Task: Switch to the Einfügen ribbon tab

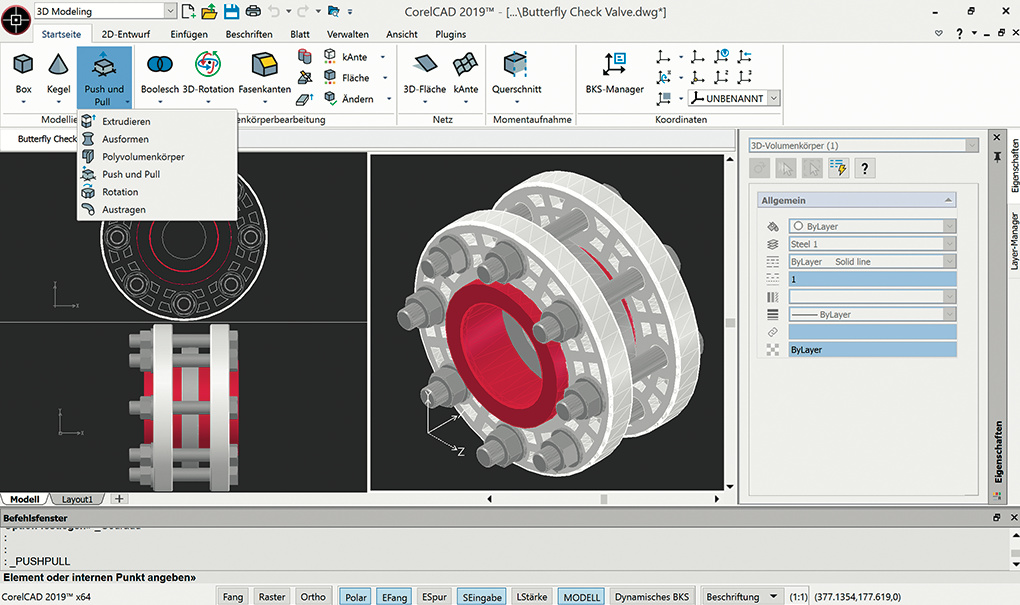Action: (189, 34)
